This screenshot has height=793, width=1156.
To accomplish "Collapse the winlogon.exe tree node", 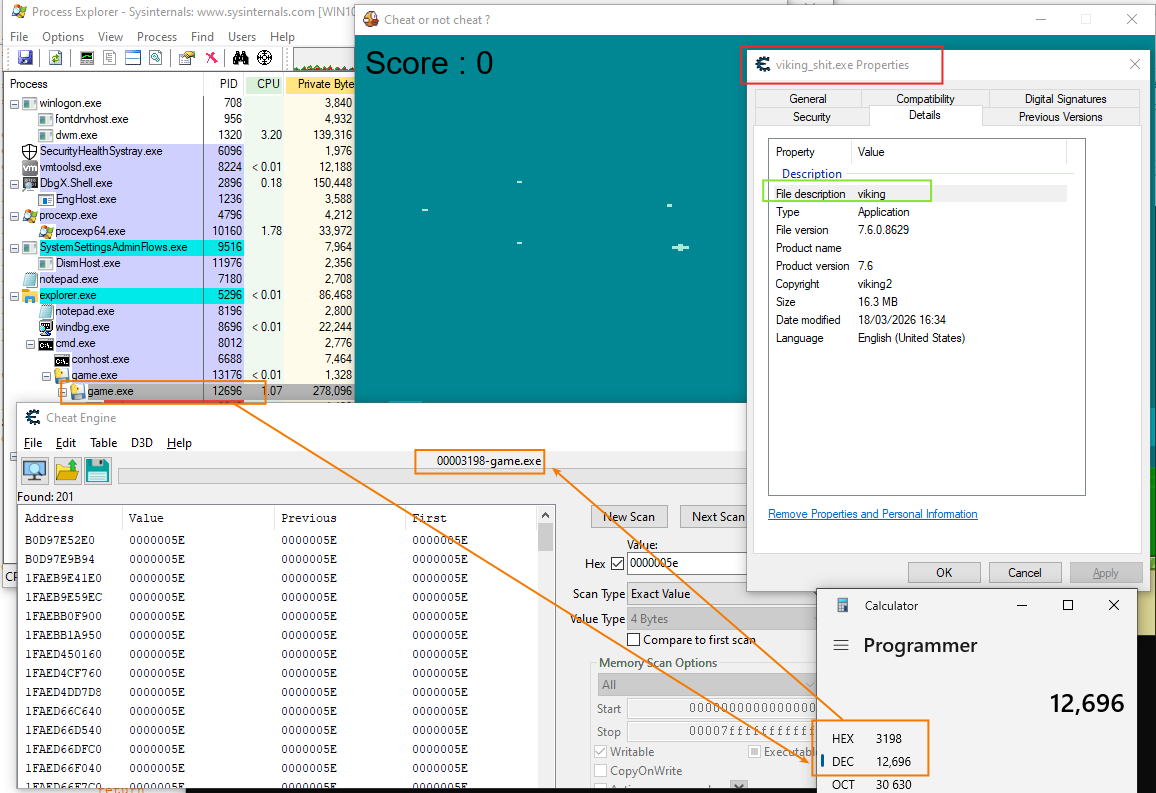I will (x=14, y=104).
